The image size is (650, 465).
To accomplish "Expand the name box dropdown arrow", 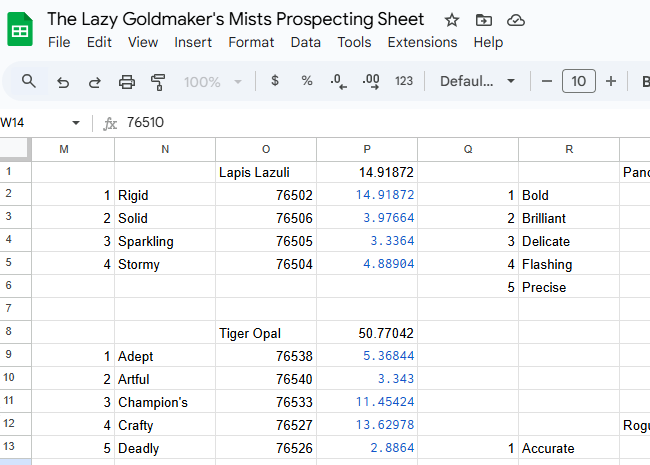I will pyautogui.click(x=75, y=123).
